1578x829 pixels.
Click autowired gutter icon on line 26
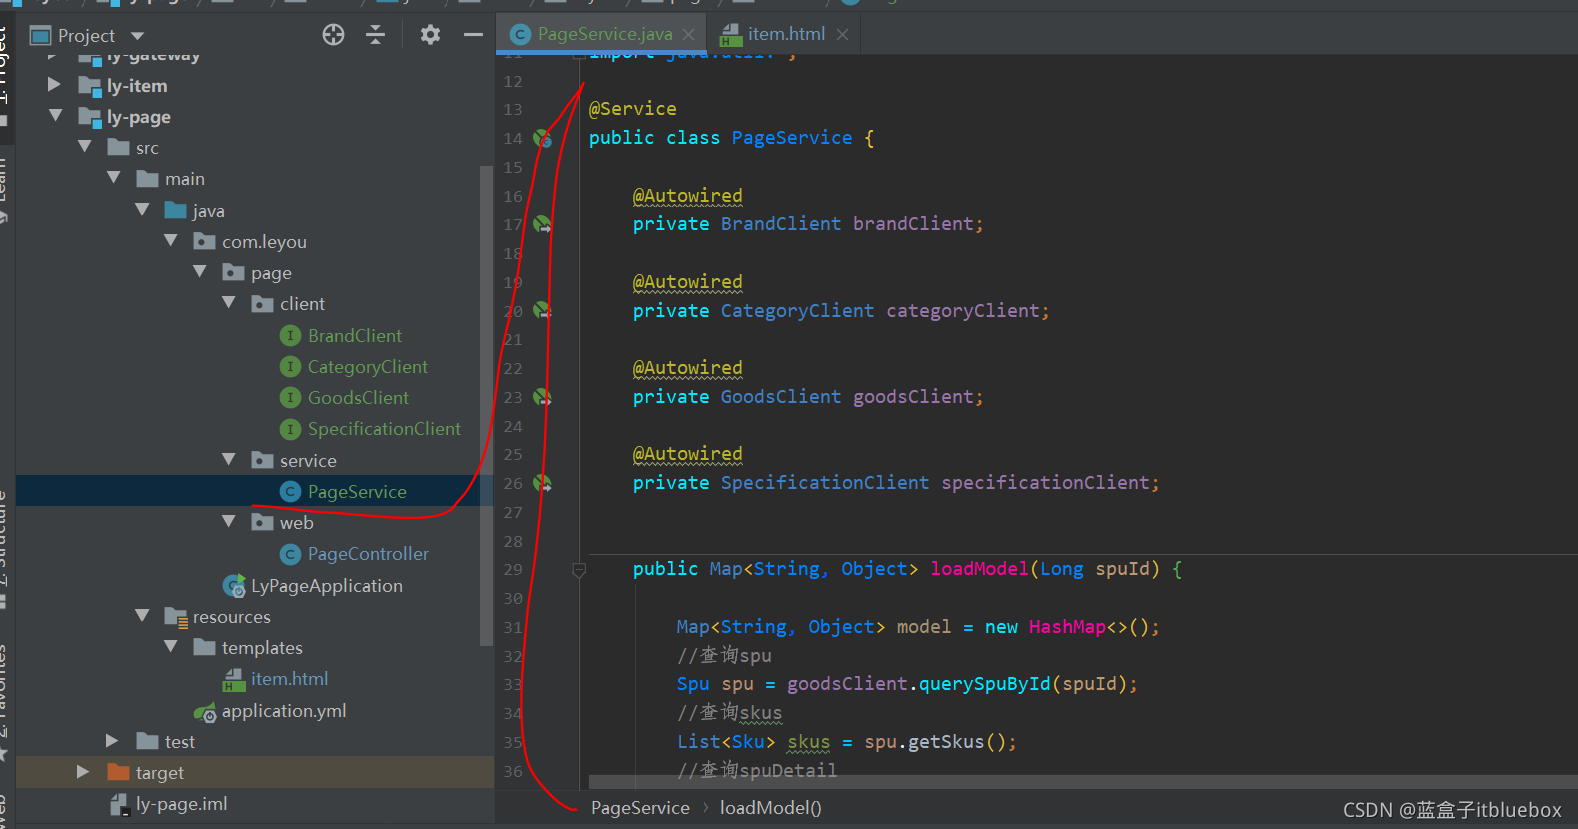[542, 483]
